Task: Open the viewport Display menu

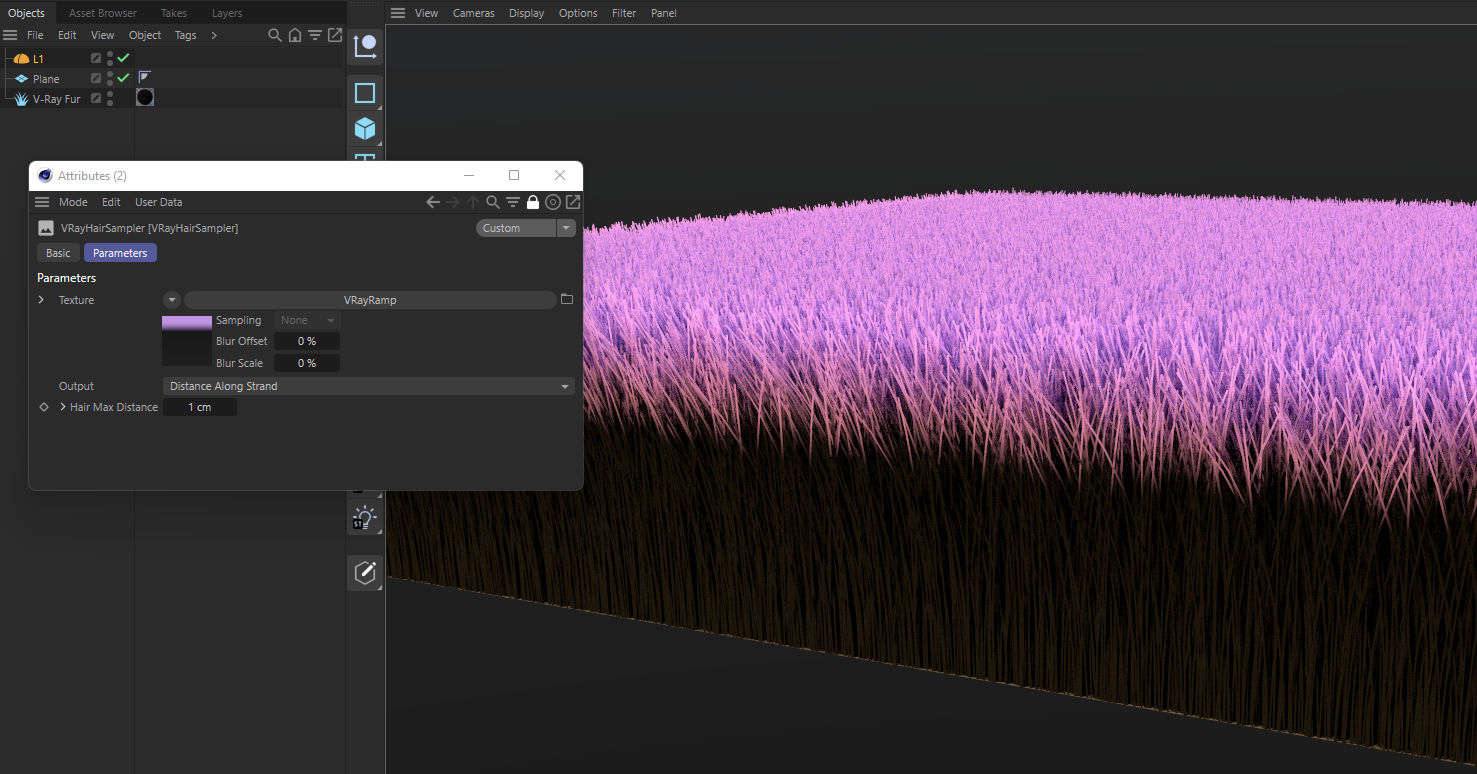Action: [x=527, y=13]
